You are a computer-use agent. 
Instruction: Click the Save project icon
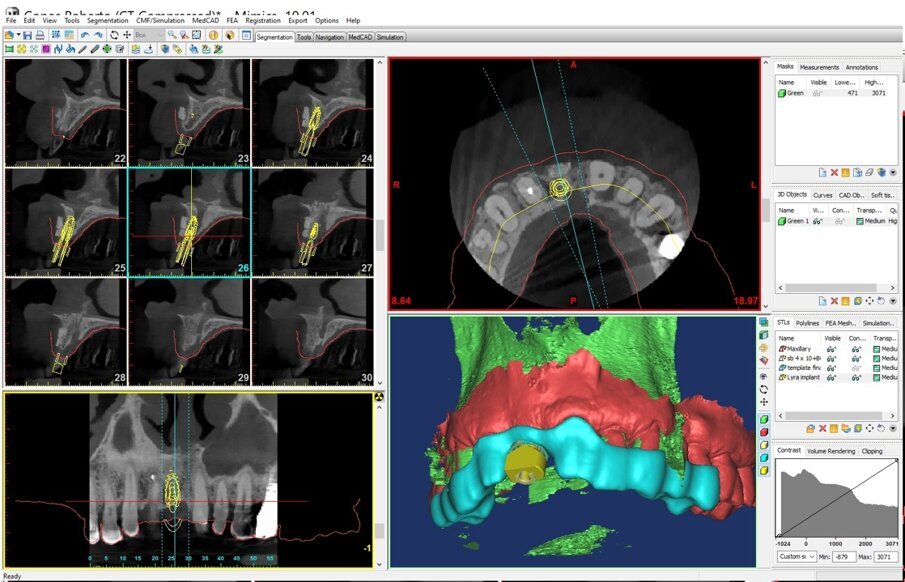point(28,35)
